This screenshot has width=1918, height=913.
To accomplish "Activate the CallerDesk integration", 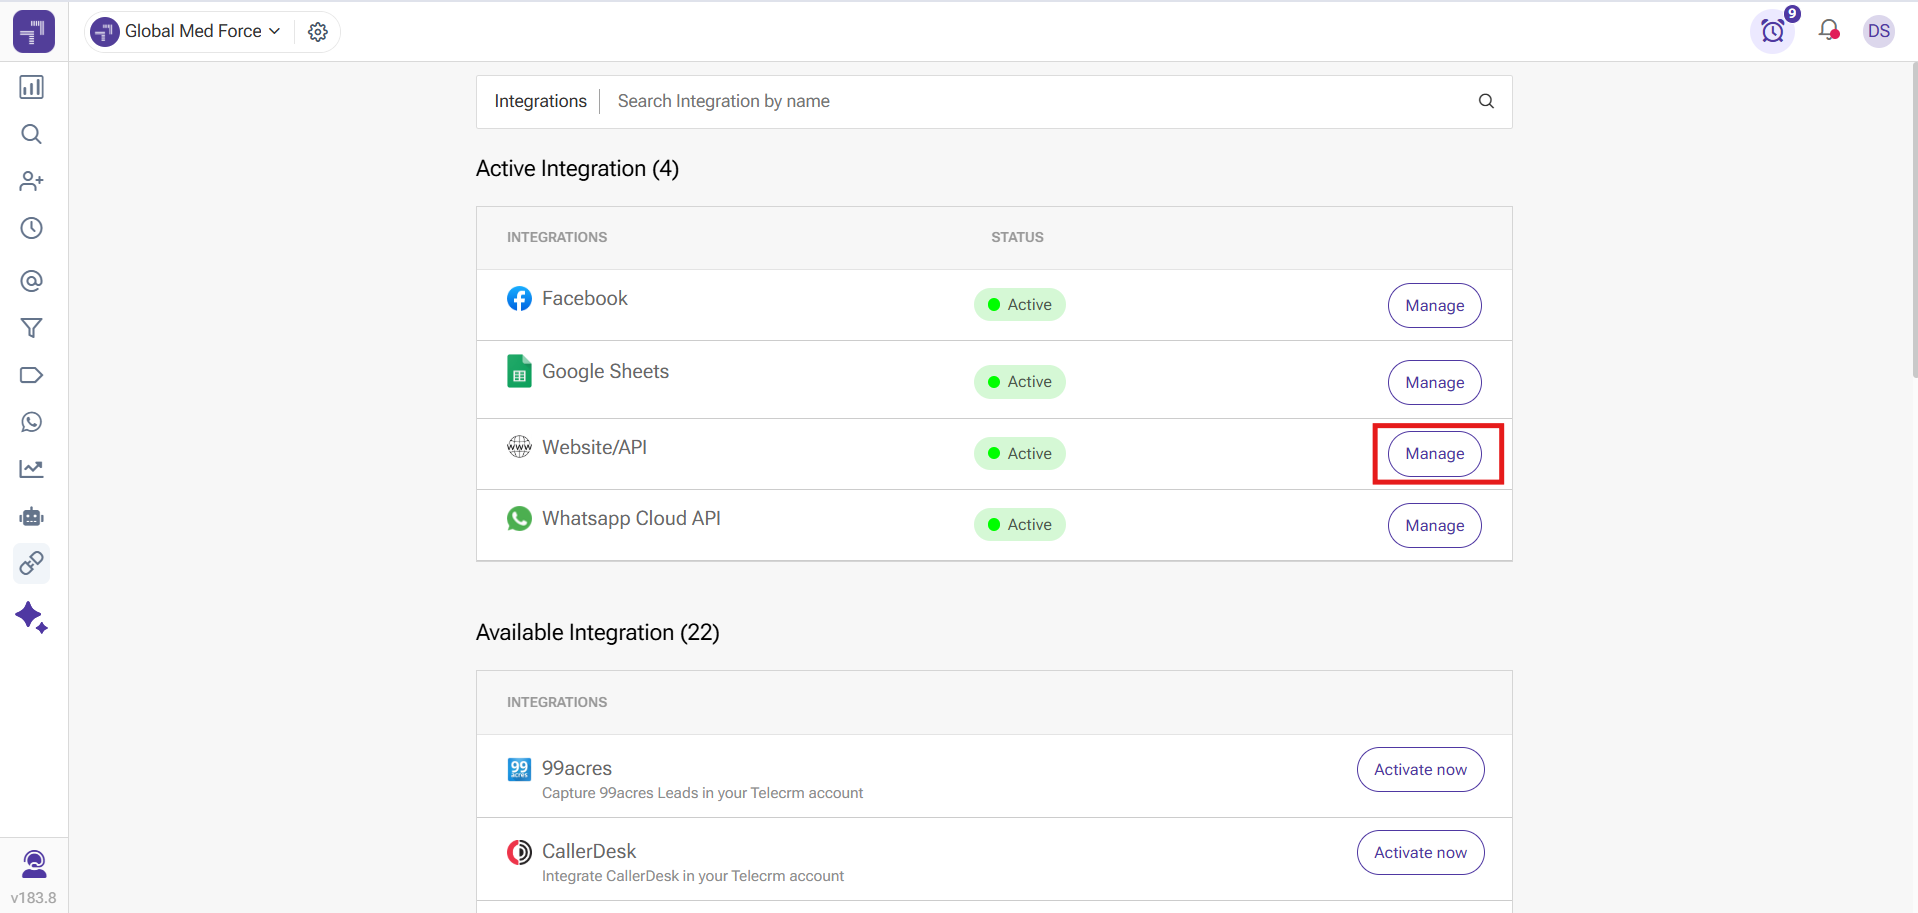I will (x=1420, y=852).
